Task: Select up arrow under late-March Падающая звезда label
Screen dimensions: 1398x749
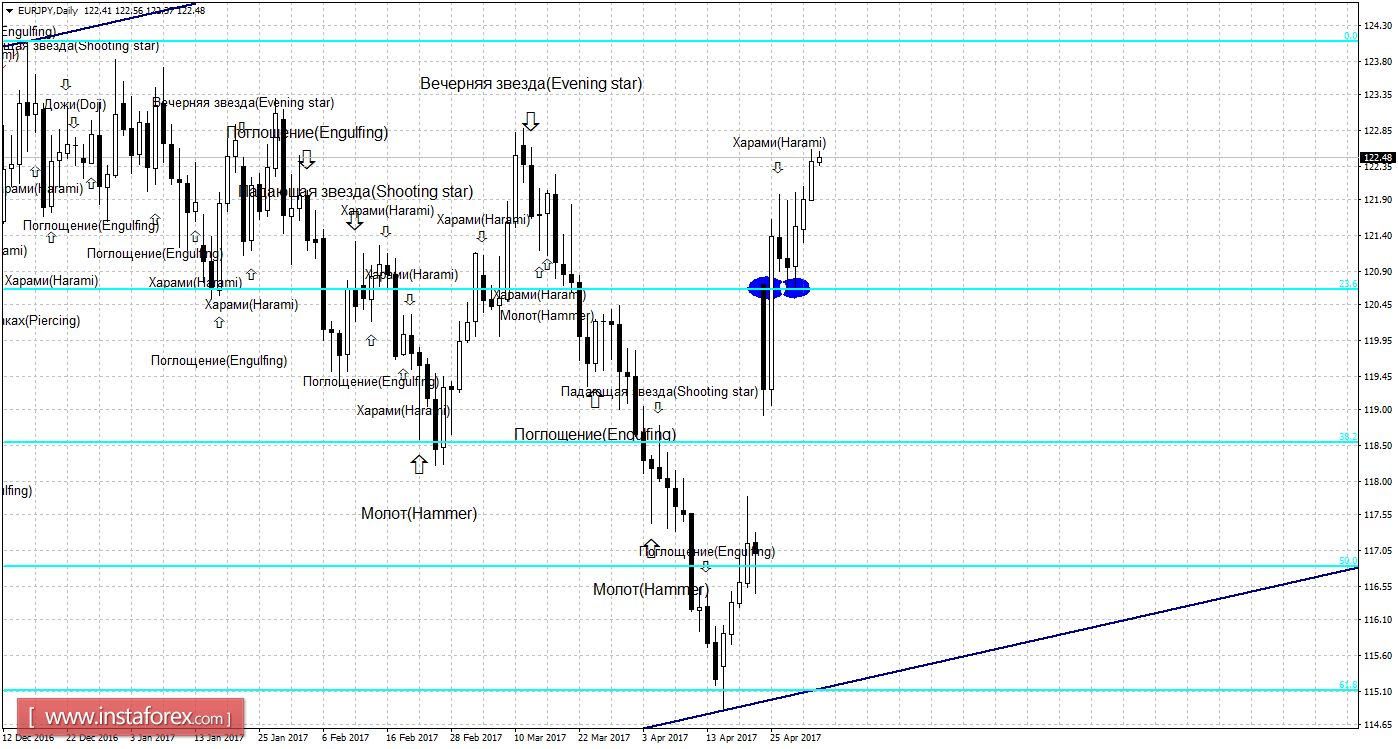Action: click(x=595, y=400)
